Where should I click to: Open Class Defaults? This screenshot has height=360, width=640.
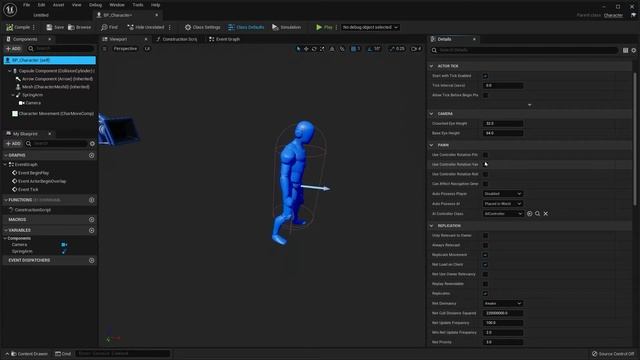[246, 27]
